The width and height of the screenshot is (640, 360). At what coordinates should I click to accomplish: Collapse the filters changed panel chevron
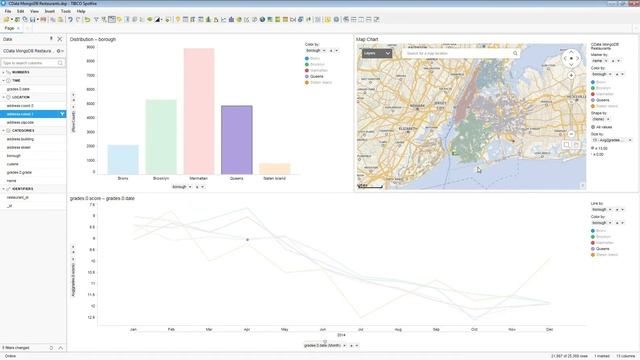point(60,348)
